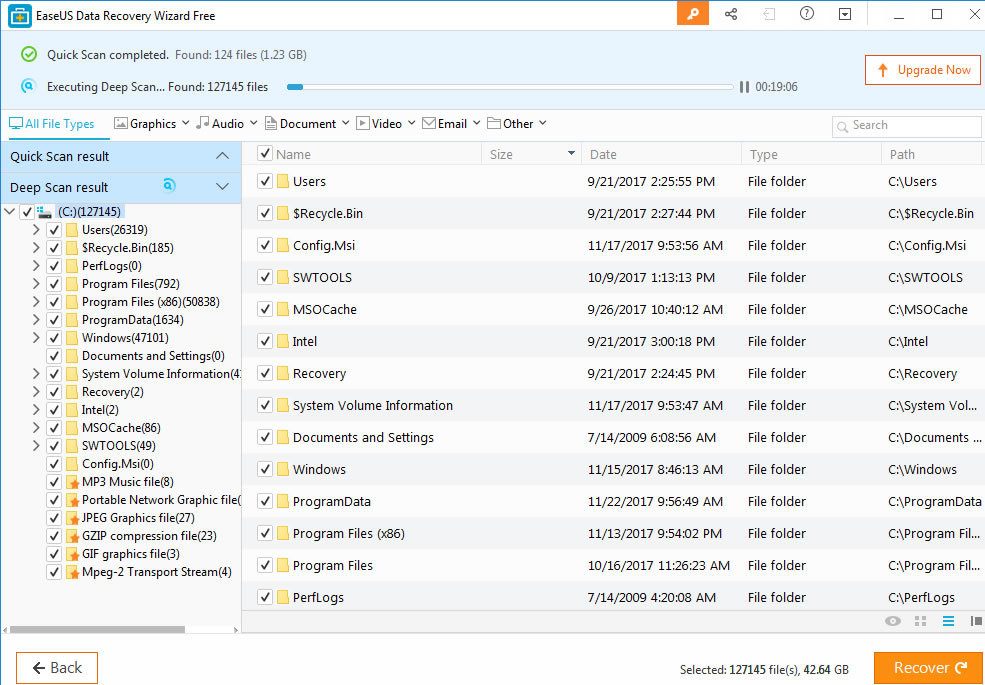The image size is (985, 685).
Task: Uncheck the C: drive checkbox in tree
Action: pyautogui.click(x=26, y=212)
